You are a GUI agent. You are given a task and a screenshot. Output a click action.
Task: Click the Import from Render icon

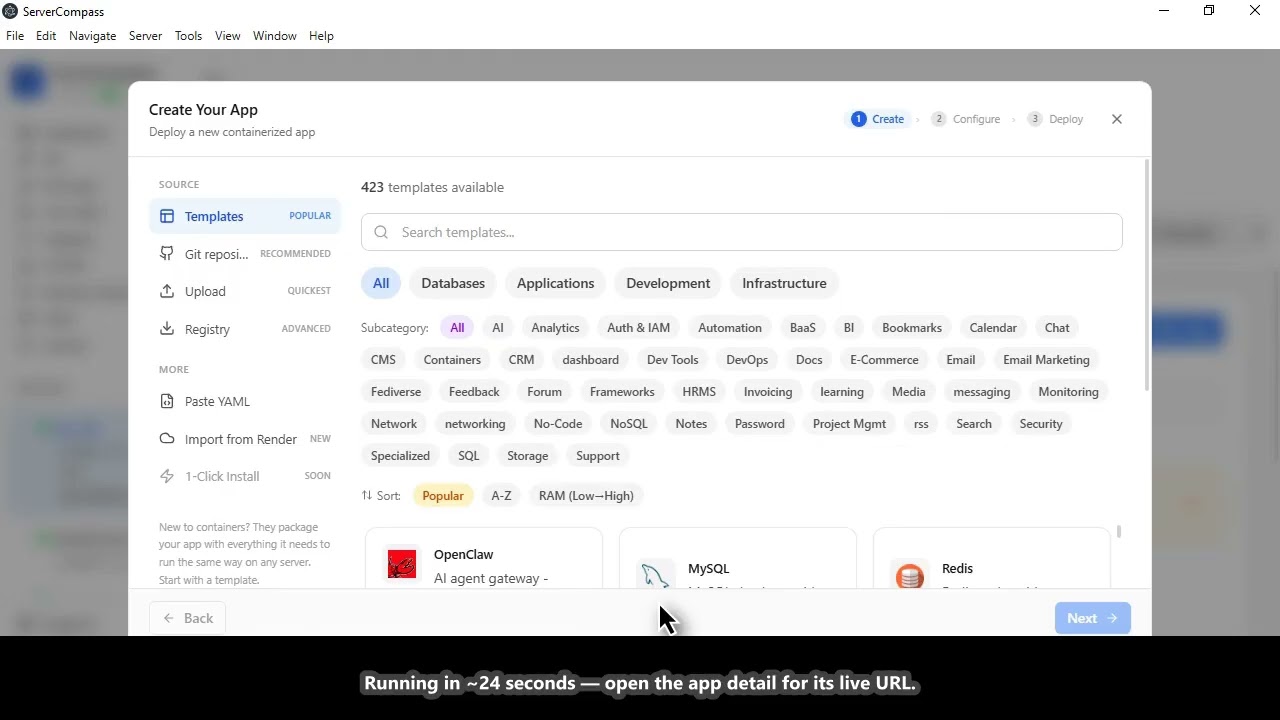[x=167, y=439]
